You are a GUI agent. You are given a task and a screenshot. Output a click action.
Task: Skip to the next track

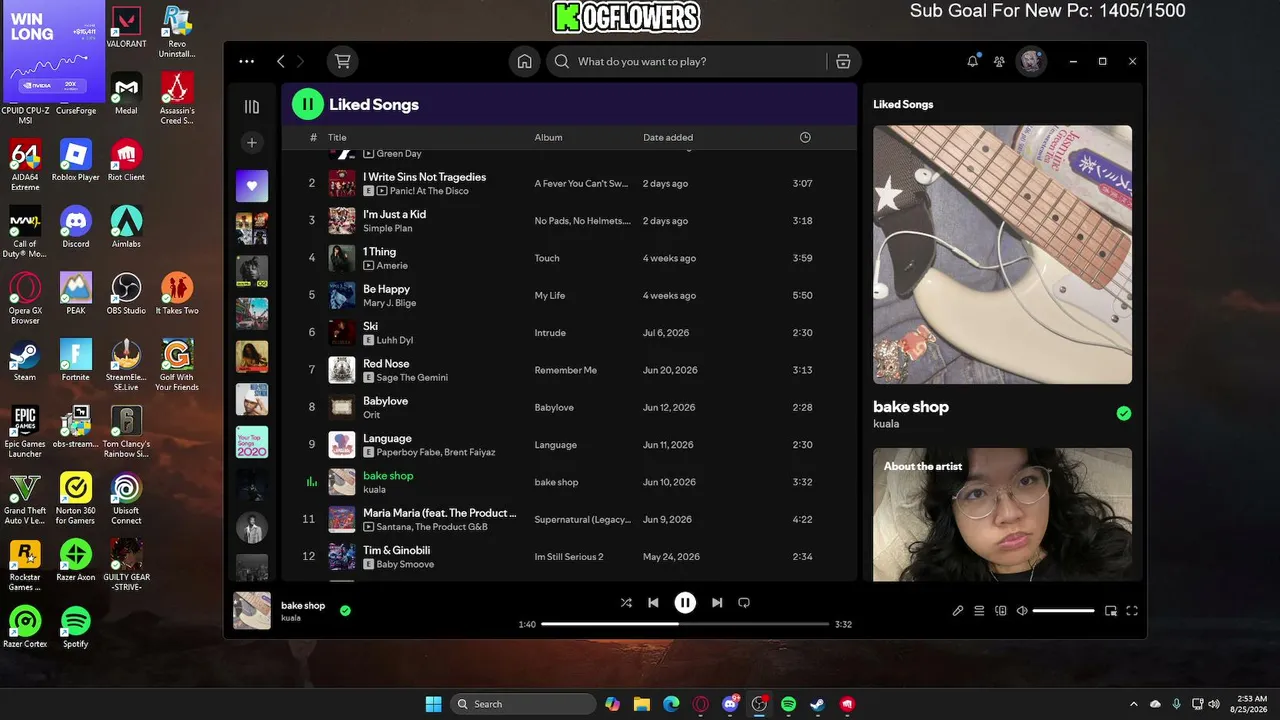coord(717,603)
